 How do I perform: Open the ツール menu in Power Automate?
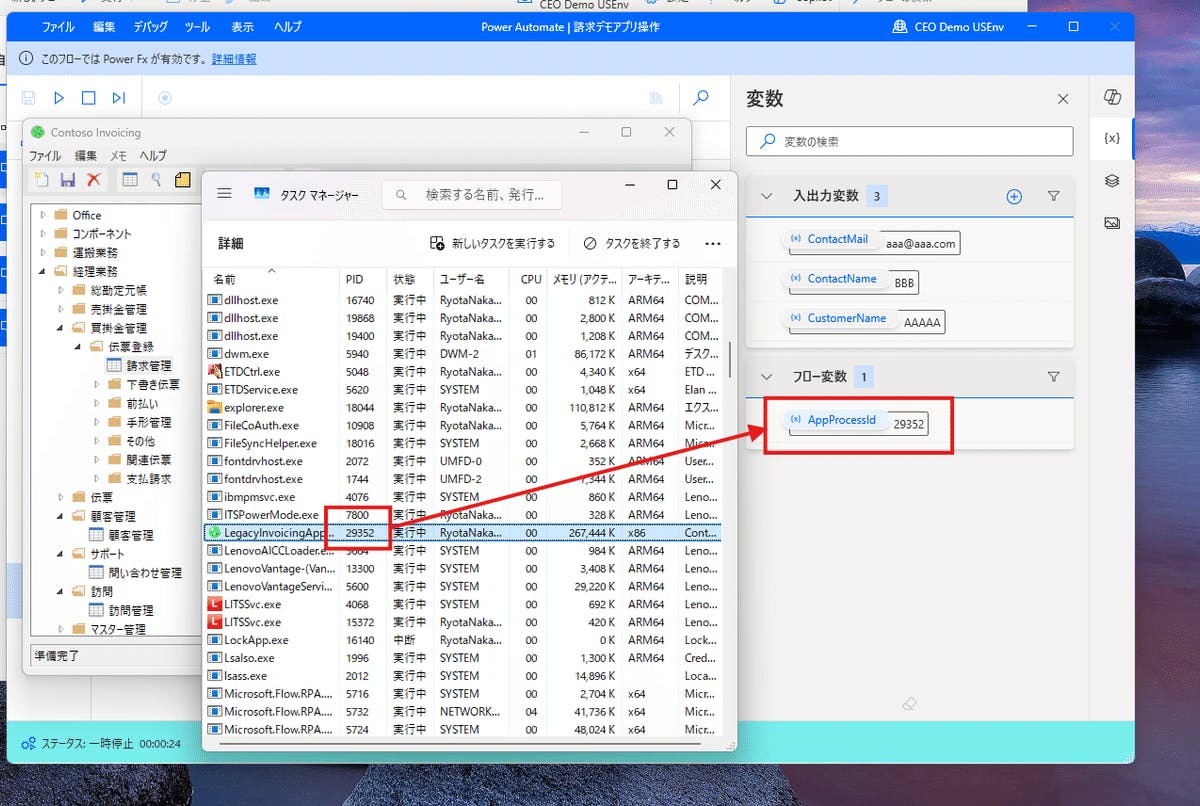pyautogui.click(x=197, y=27)
